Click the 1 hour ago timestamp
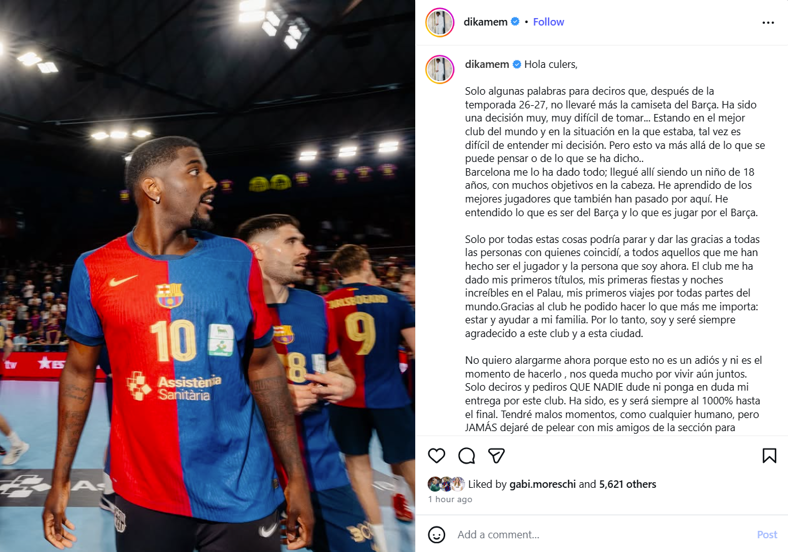The width and height of the screenshot is (788, 552). [x=450, y=499]
